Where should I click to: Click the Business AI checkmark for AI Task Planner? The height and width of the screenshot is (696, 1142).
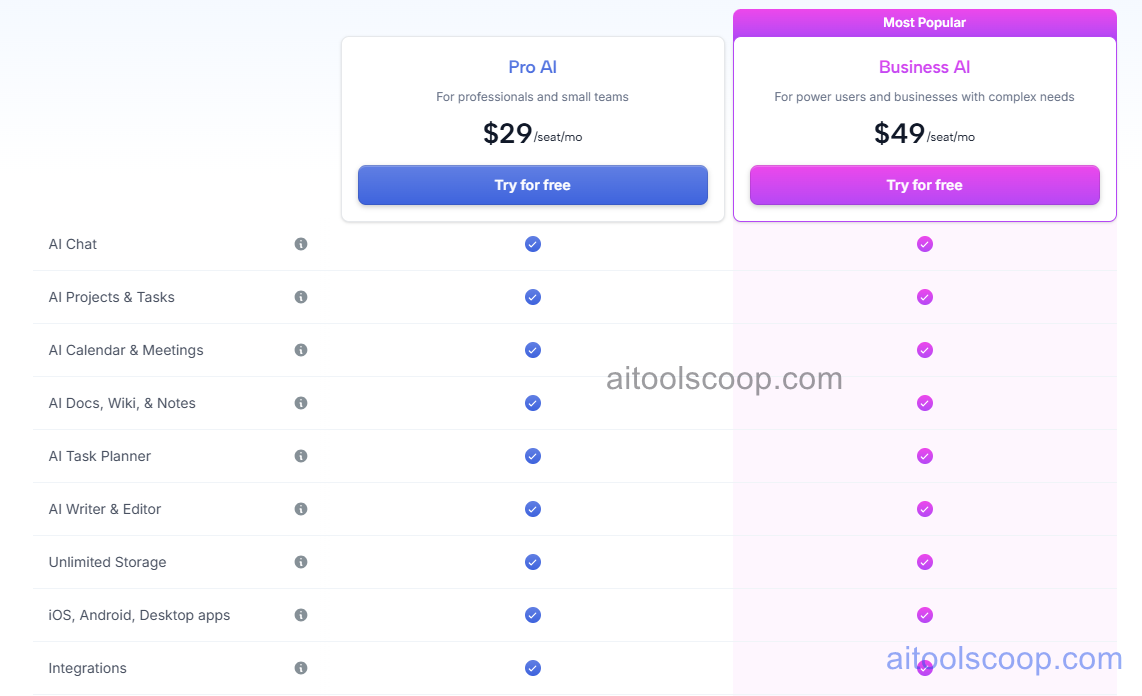pyautogui.click(x=924, y=456)
